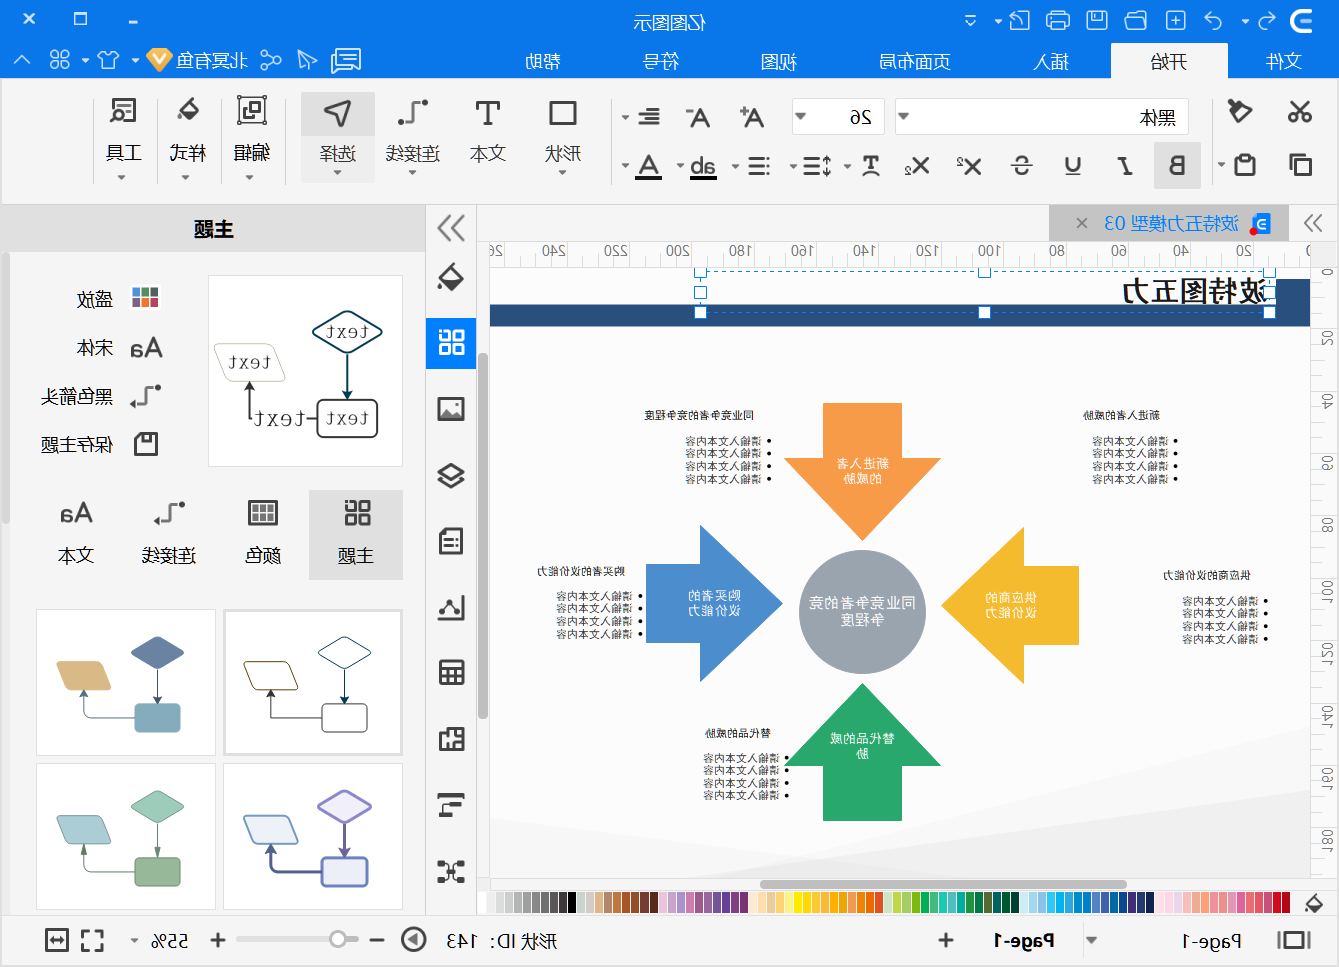The height and width of the screenshot is (967, 1339).
Task: Click the fit page width icon
Action: [x=57, y=940]
